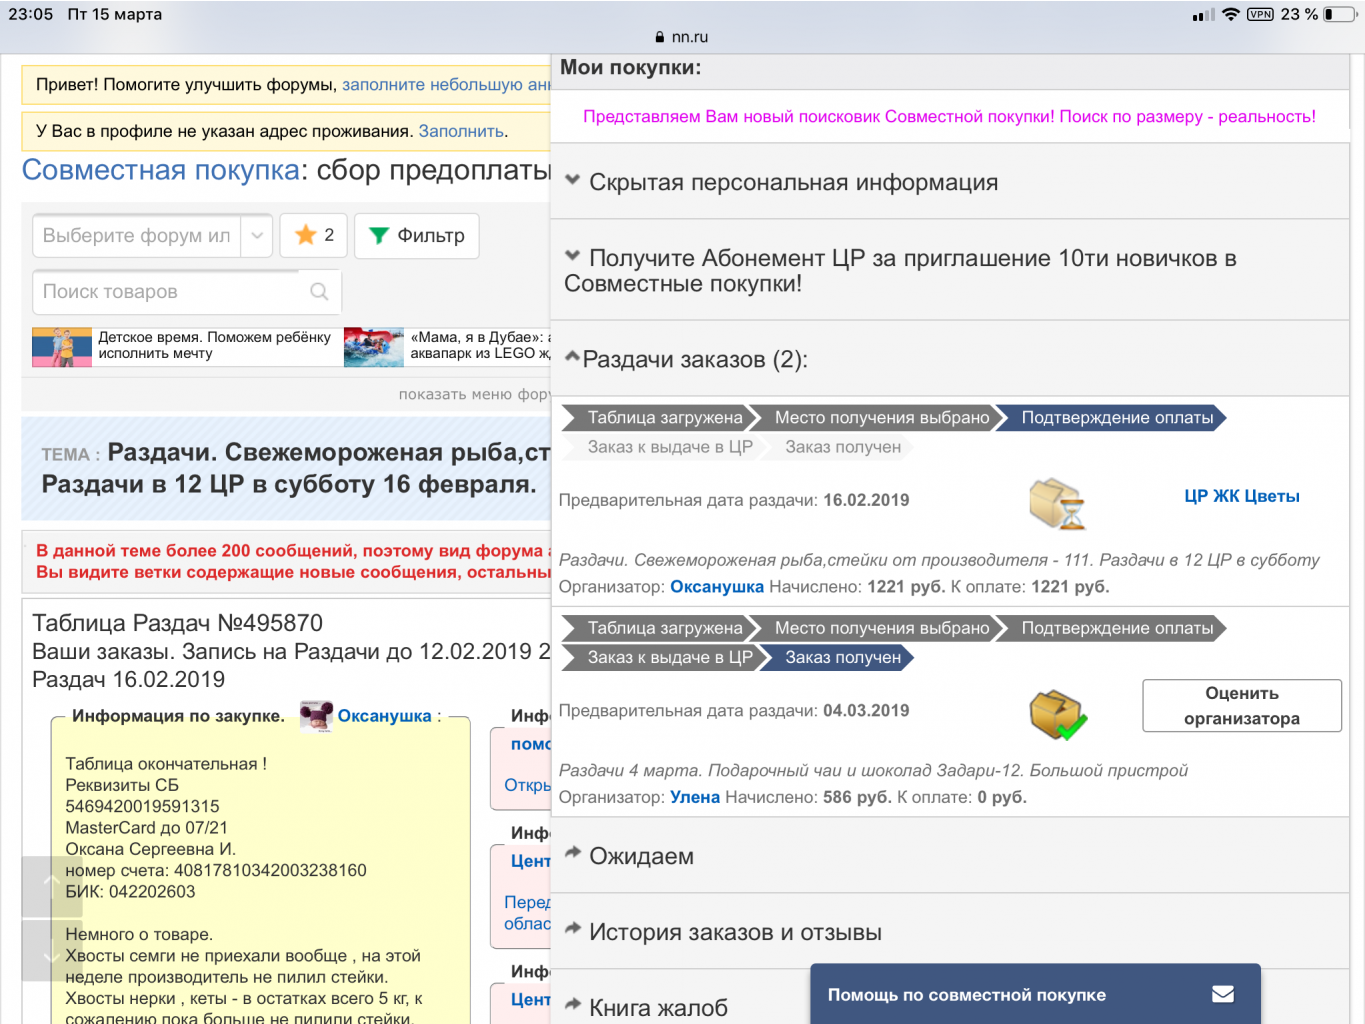Open the Выберите форум dropdown arrow
Image resolution: width=1365 pixels, height=1024 pixels.
pyautogui.click(x=257, y=236)
